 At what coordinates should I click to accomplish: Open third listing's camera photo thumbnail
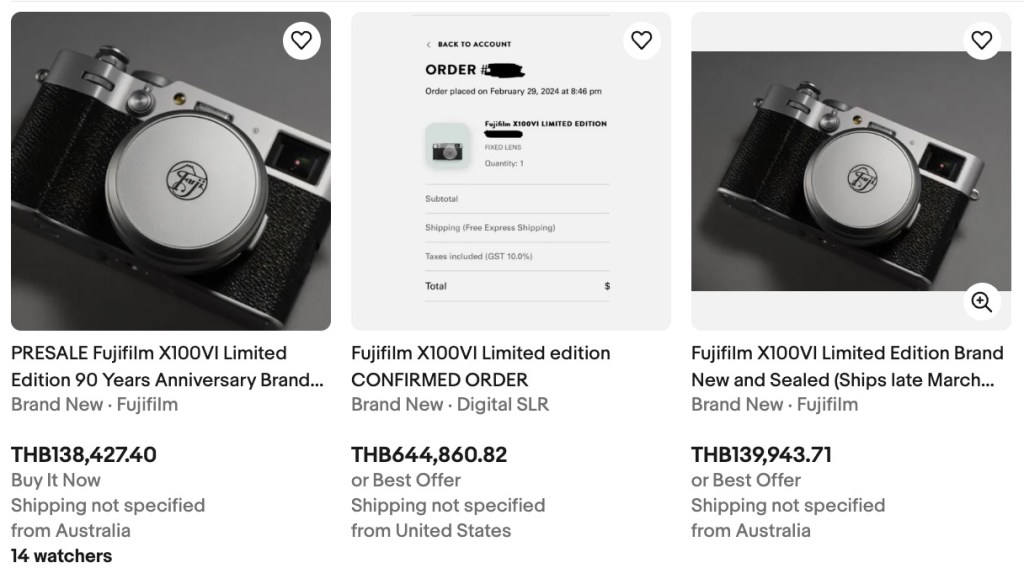point(850,172)
